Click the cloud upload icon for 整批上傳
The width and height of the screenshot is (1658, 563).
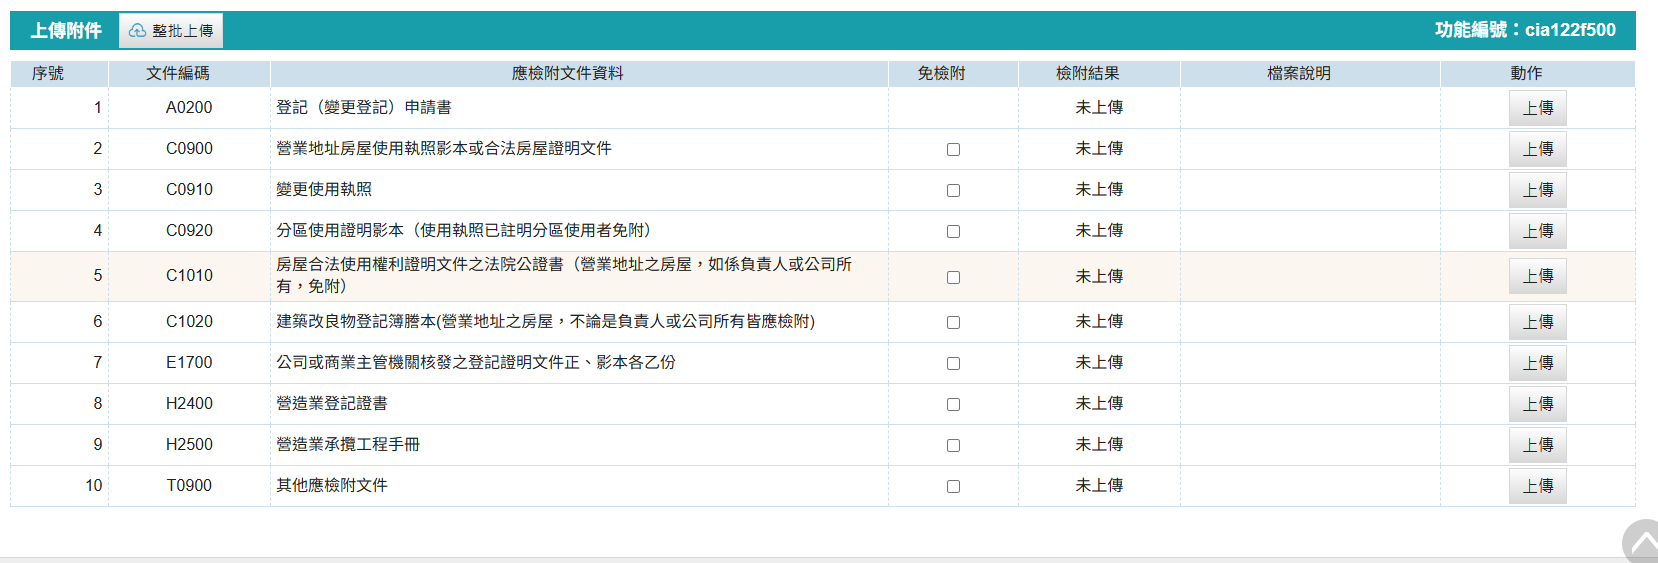pos(138,31)
